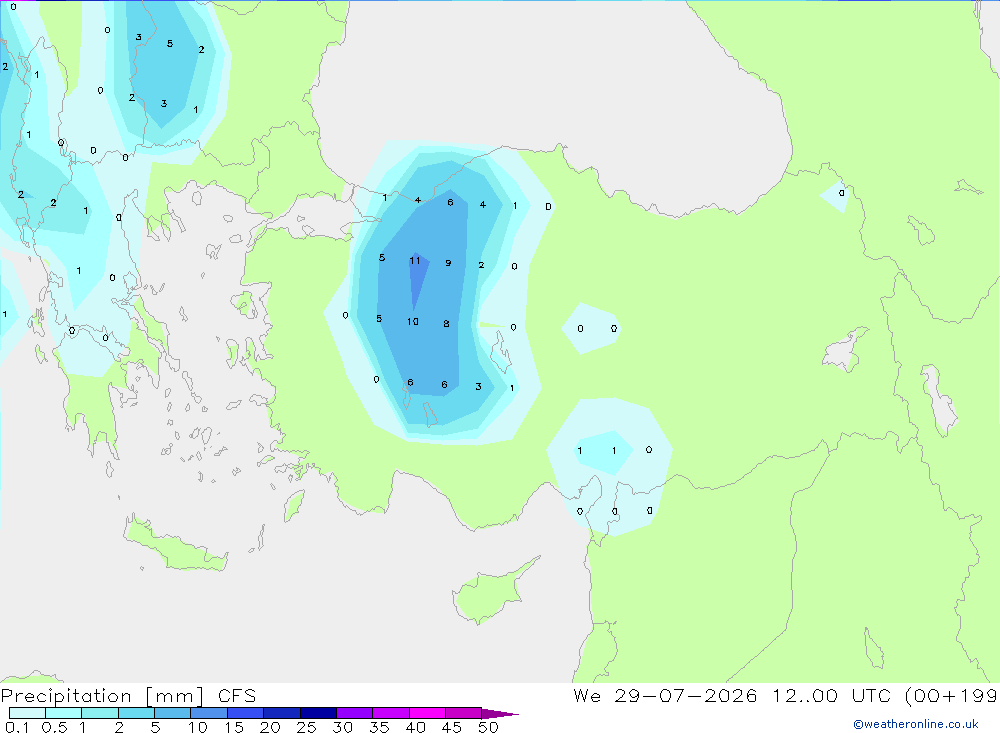Click the 30–35 mm purple legend swatch

[x=354, y=713]
